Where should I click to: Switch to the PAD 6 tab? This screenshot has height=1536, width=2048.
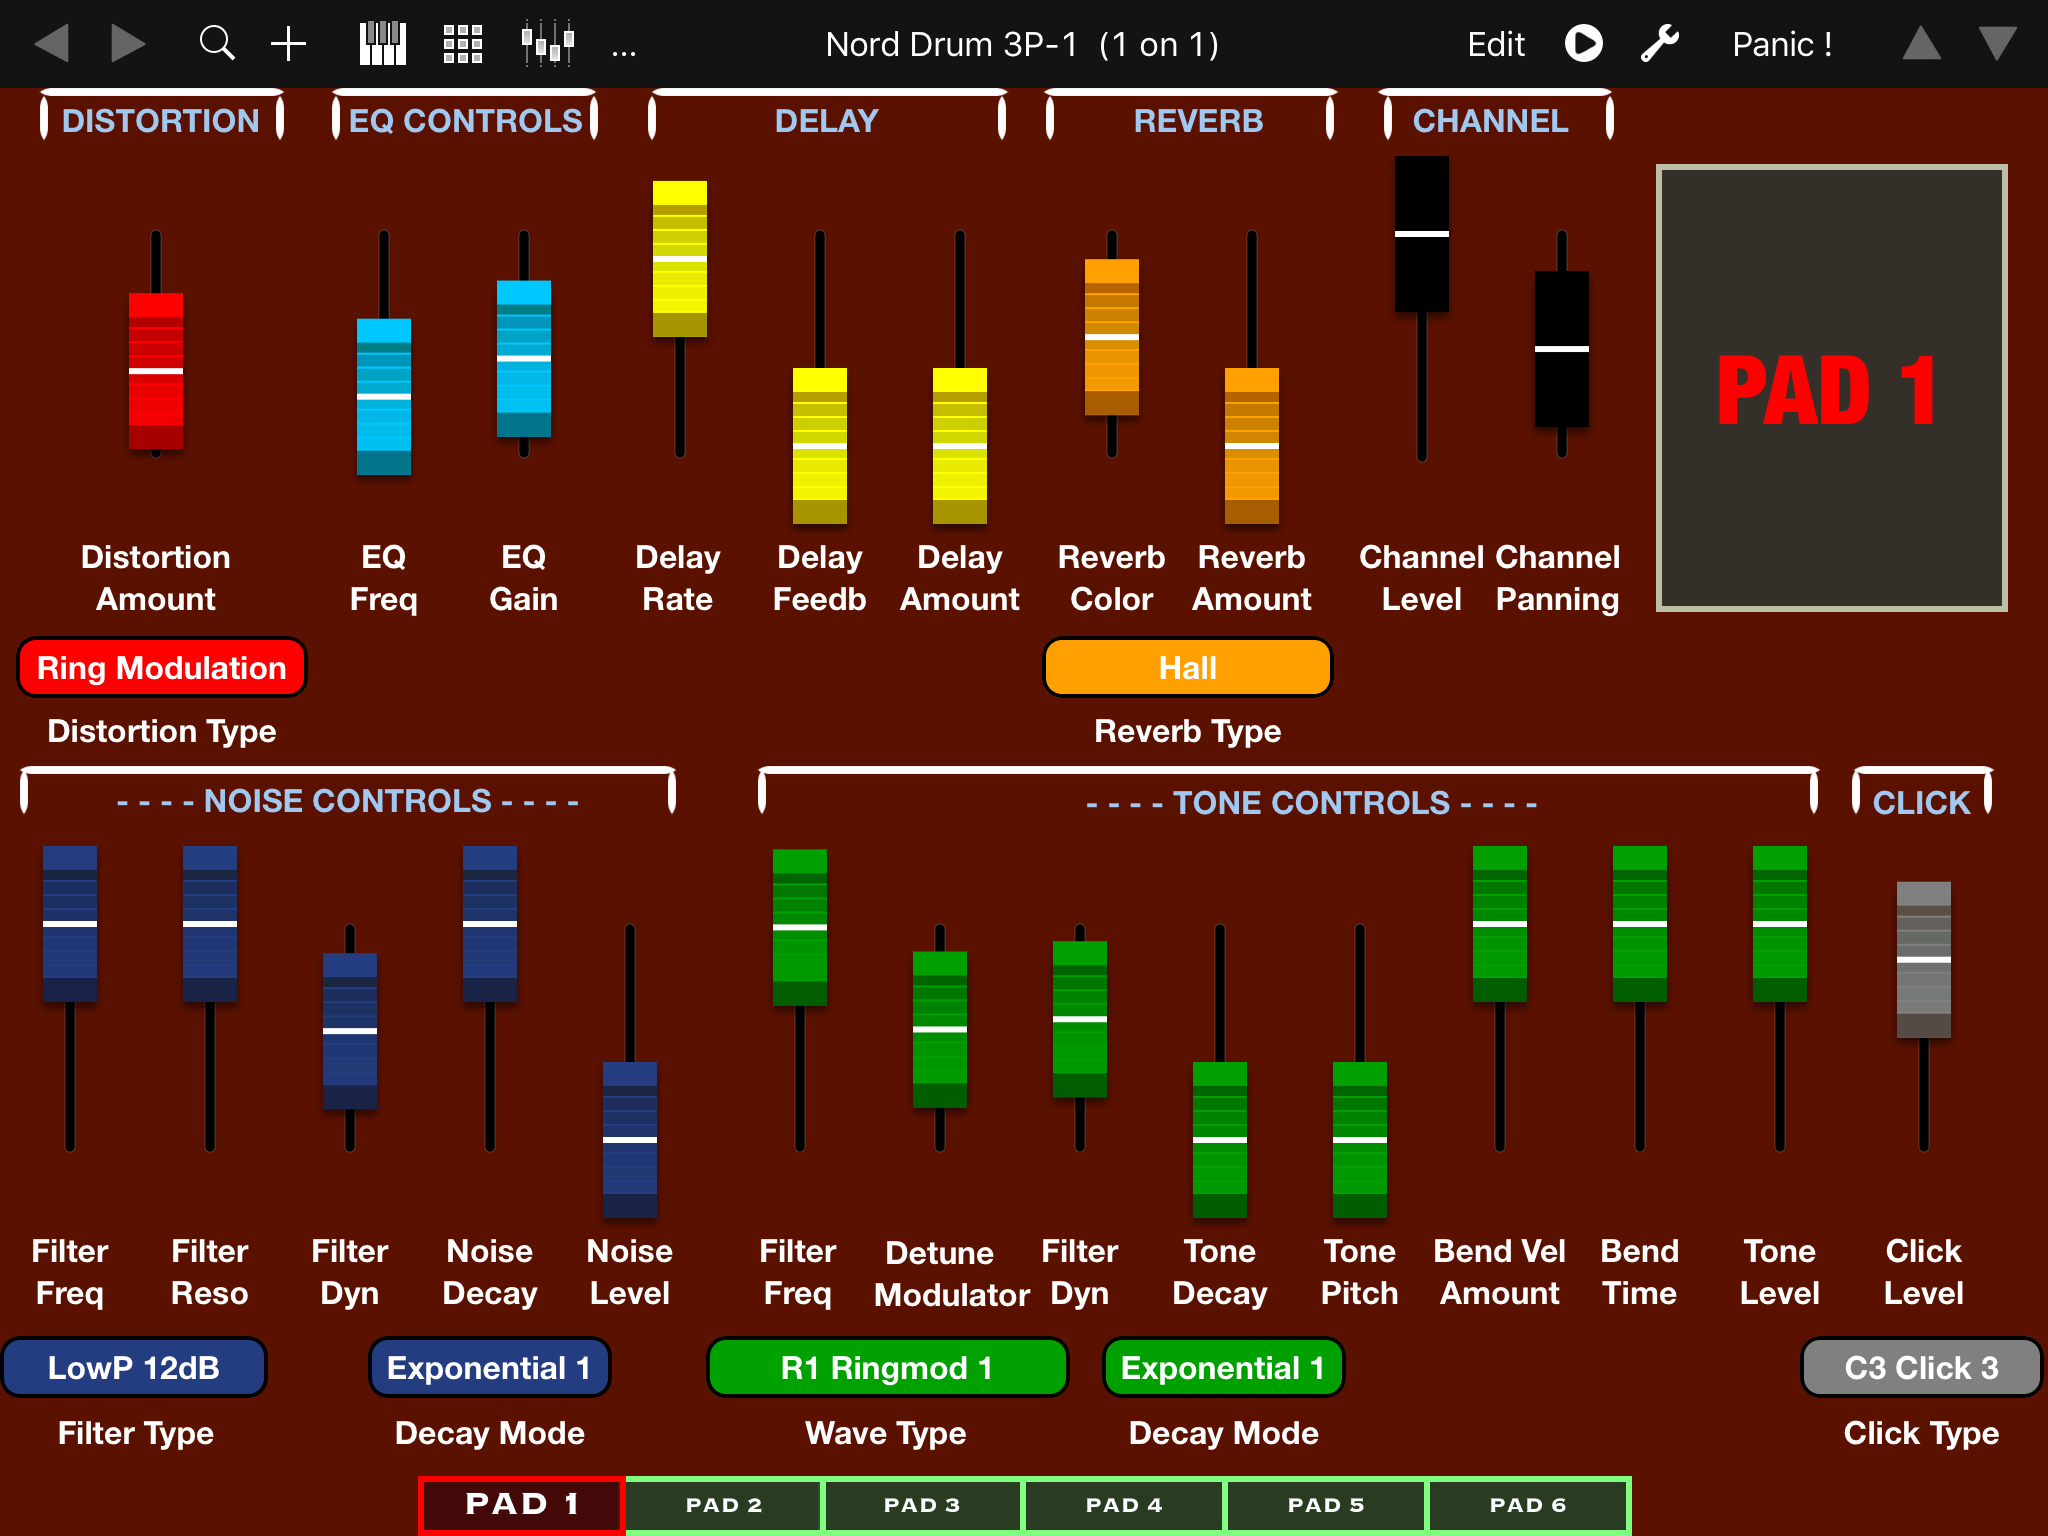(1528, 1505)
